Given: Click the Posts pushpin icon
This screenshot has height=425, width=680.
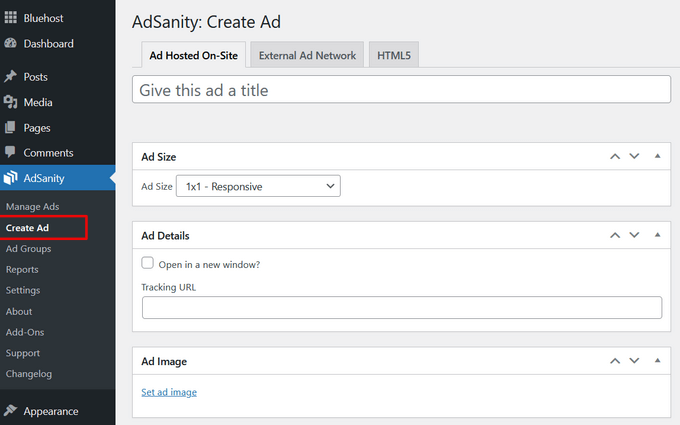Looking at the screenshot, I should point(11,77).
